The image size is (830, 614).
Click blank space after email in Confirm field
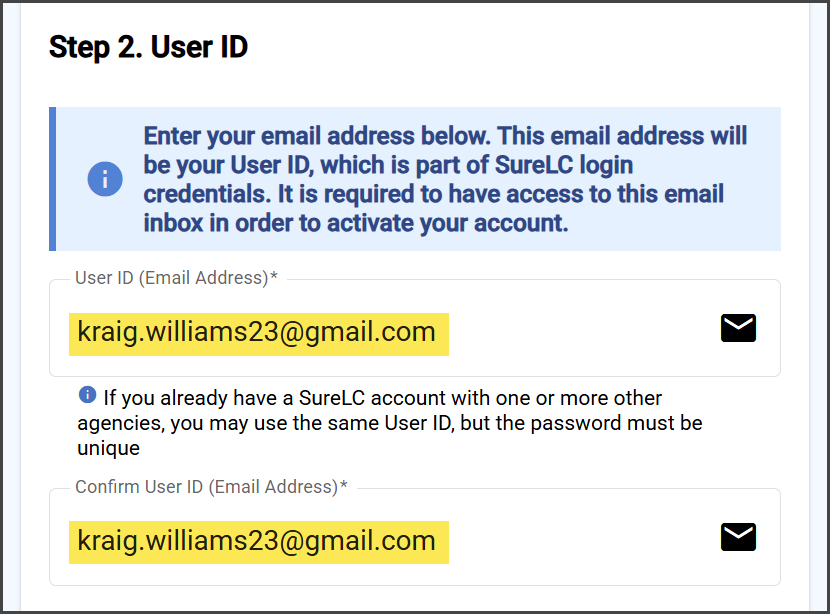pos(582,543)
